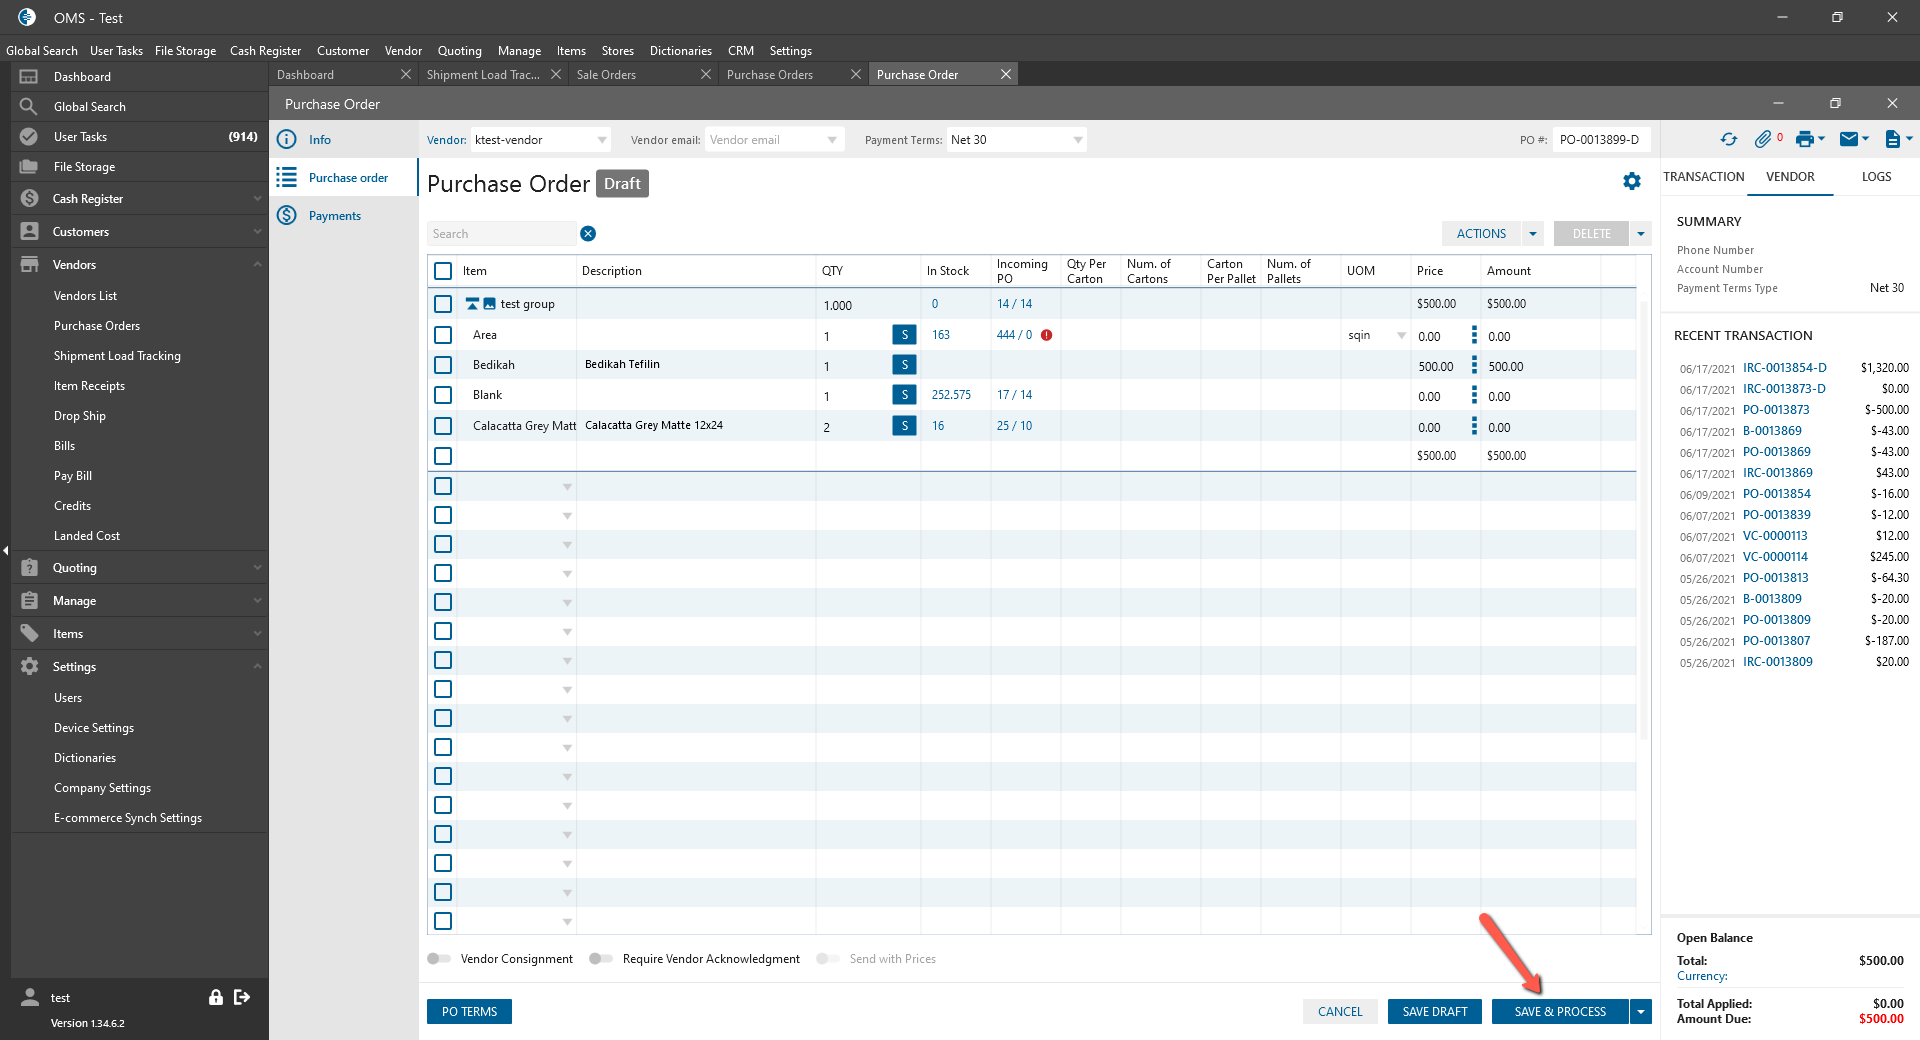Click the S button on the Bedikah row

click(904, 366)
